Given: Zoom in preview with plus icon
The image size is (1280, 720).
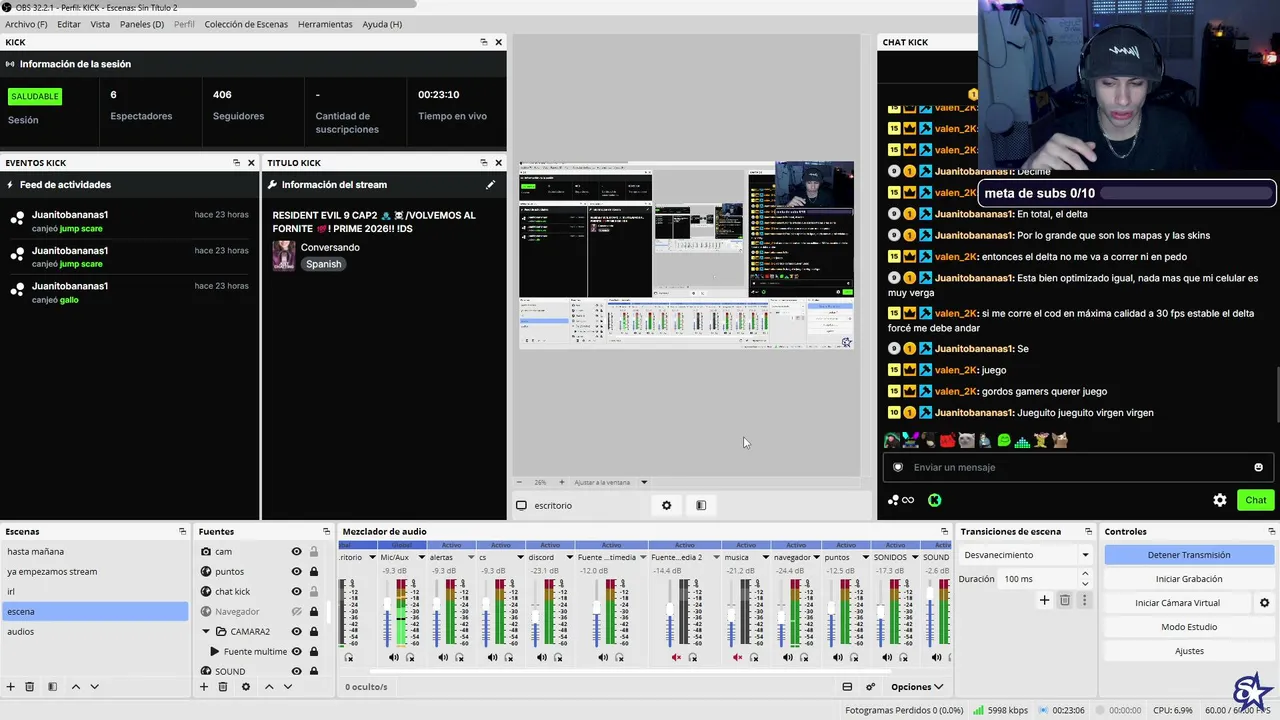Looking at the screenshot, I should pyautogui.click(x=562, y=482).
